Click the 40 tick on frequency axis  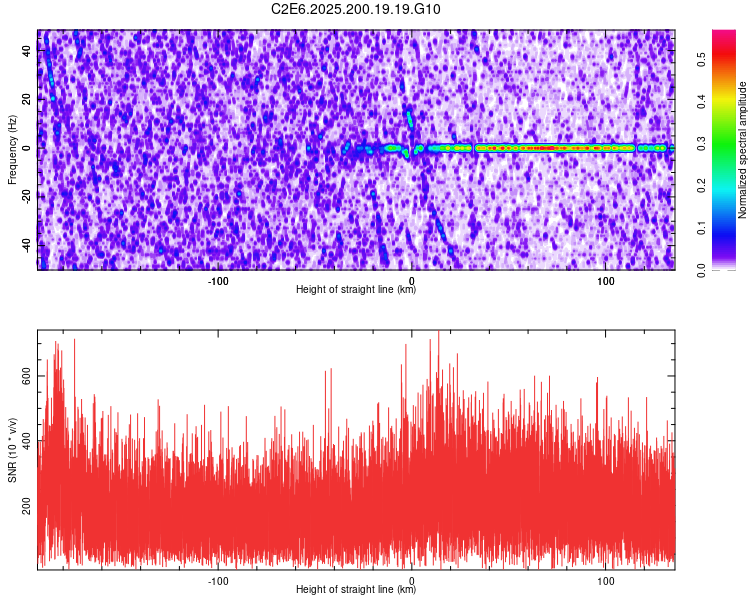coord(27,50)
